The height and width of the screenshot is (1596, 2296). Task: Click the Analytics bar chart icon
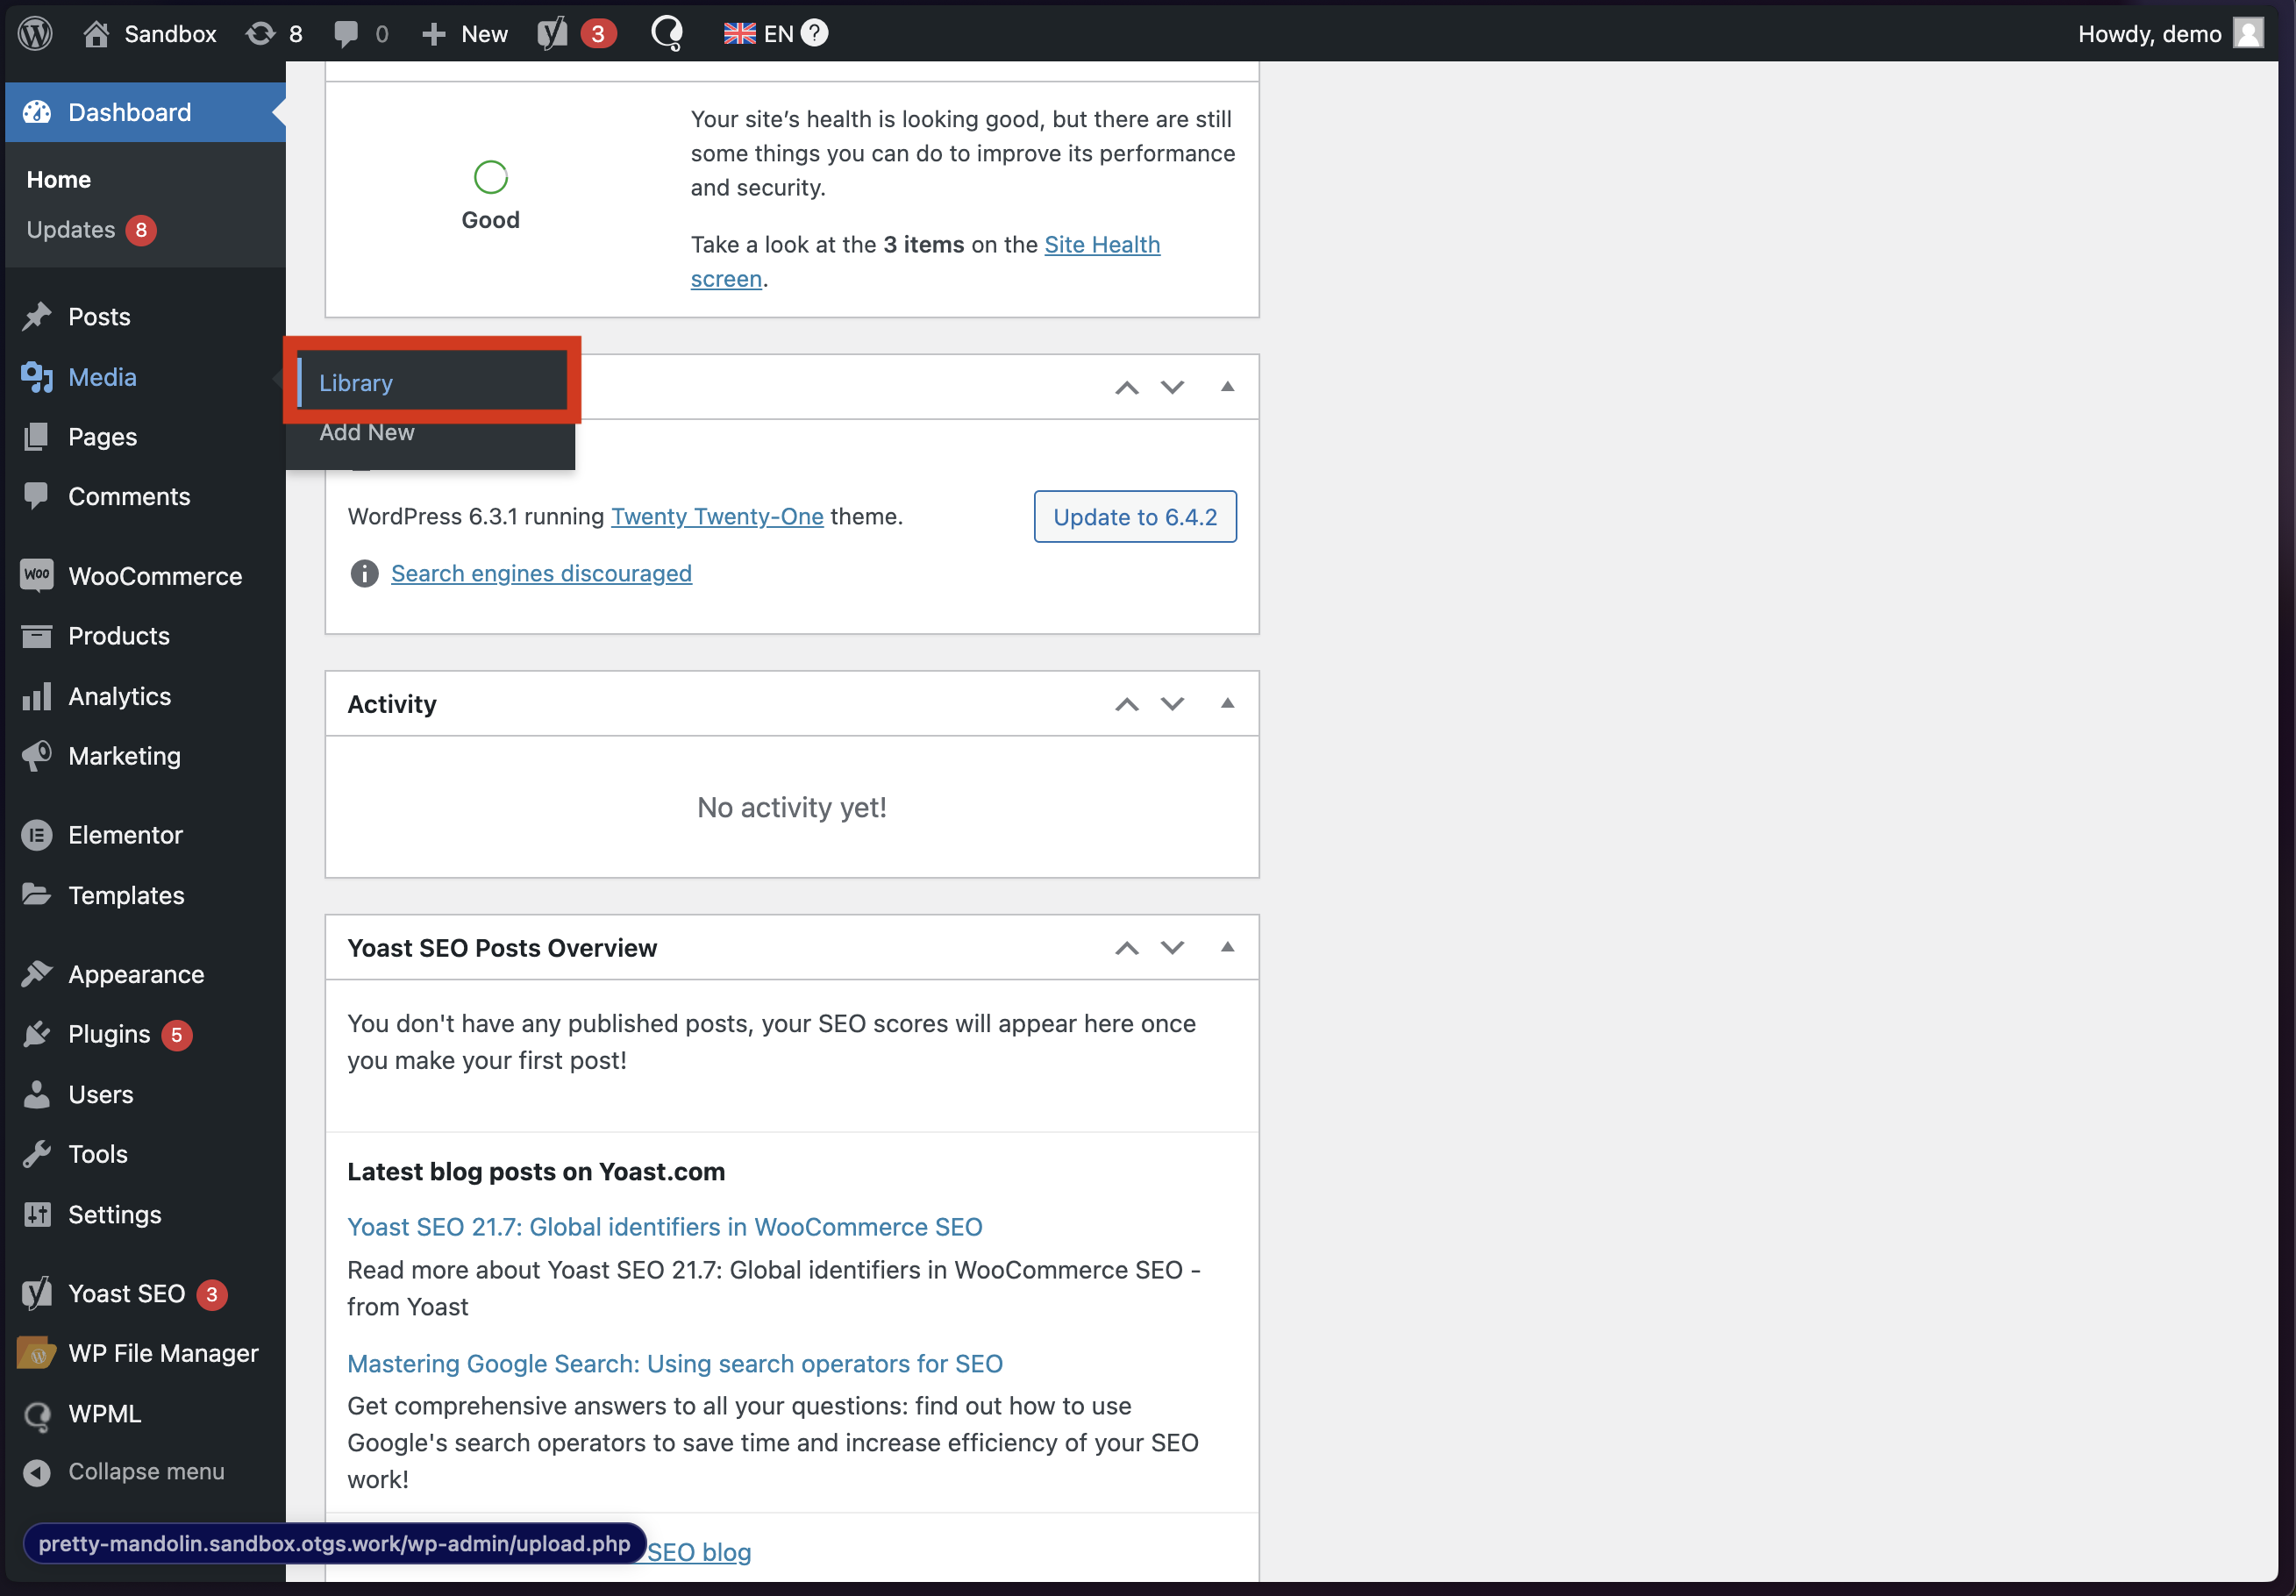[x=37, y=696]
